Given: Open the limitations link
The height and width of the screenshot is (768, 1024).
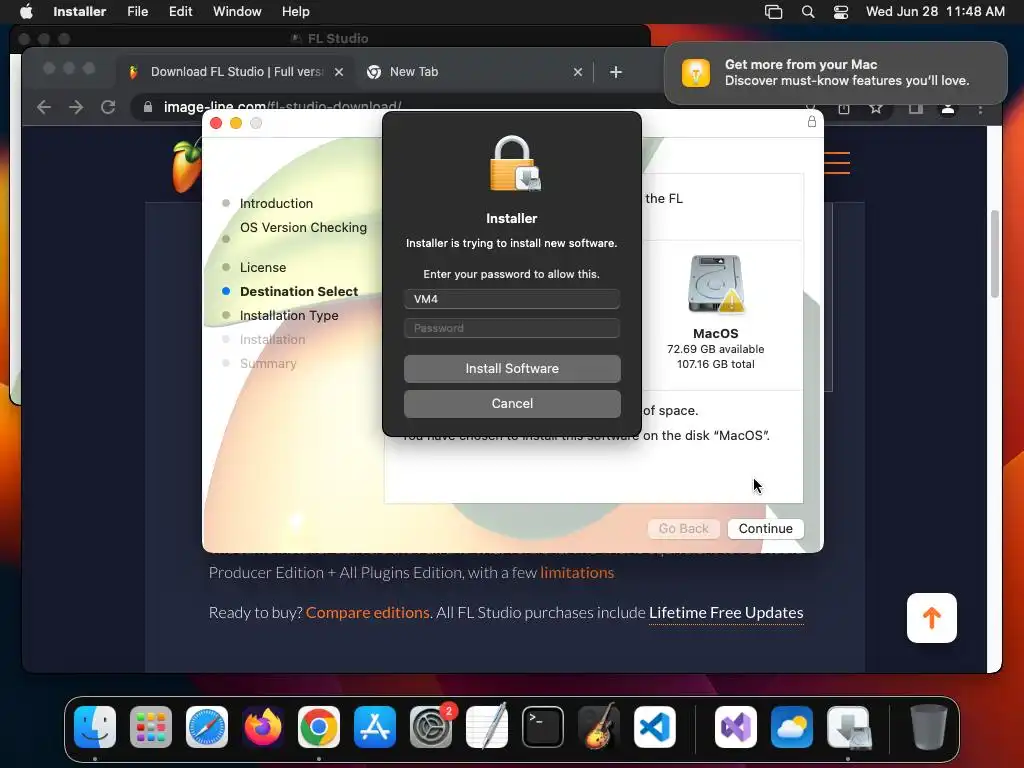Looking at the screenshot, I should click(x=577, y=573).
